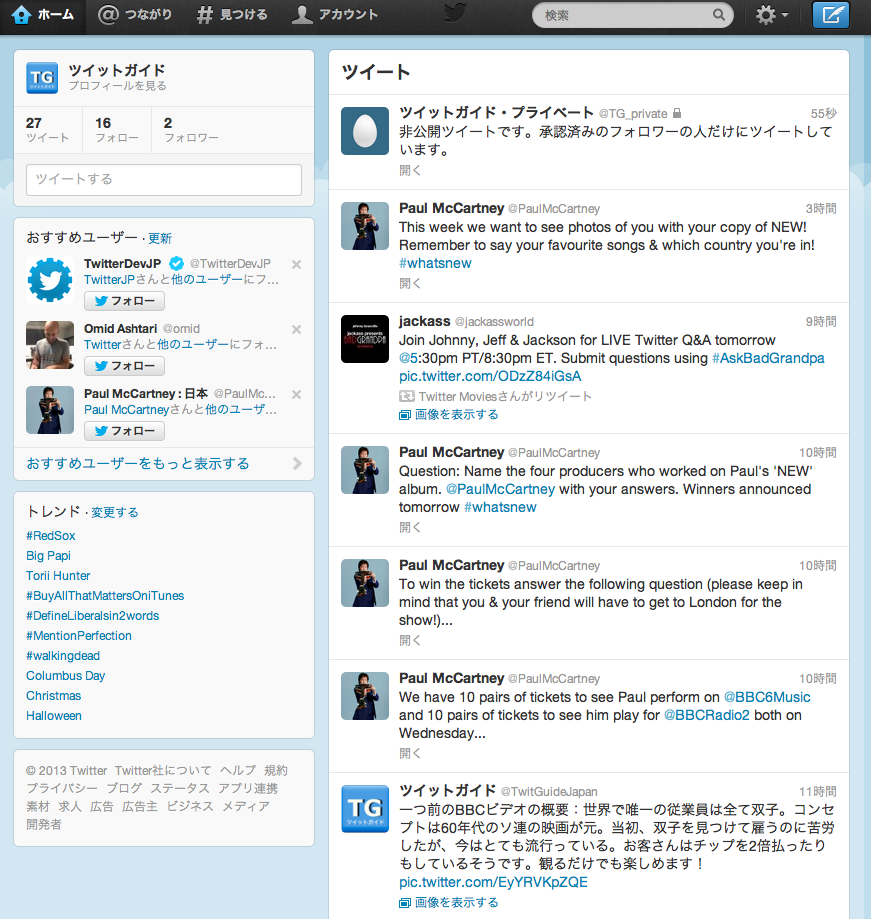871x919 pixels.
Task: Click TwitterDevJP gear-bird avatar
Action: [x=50, y=280]
